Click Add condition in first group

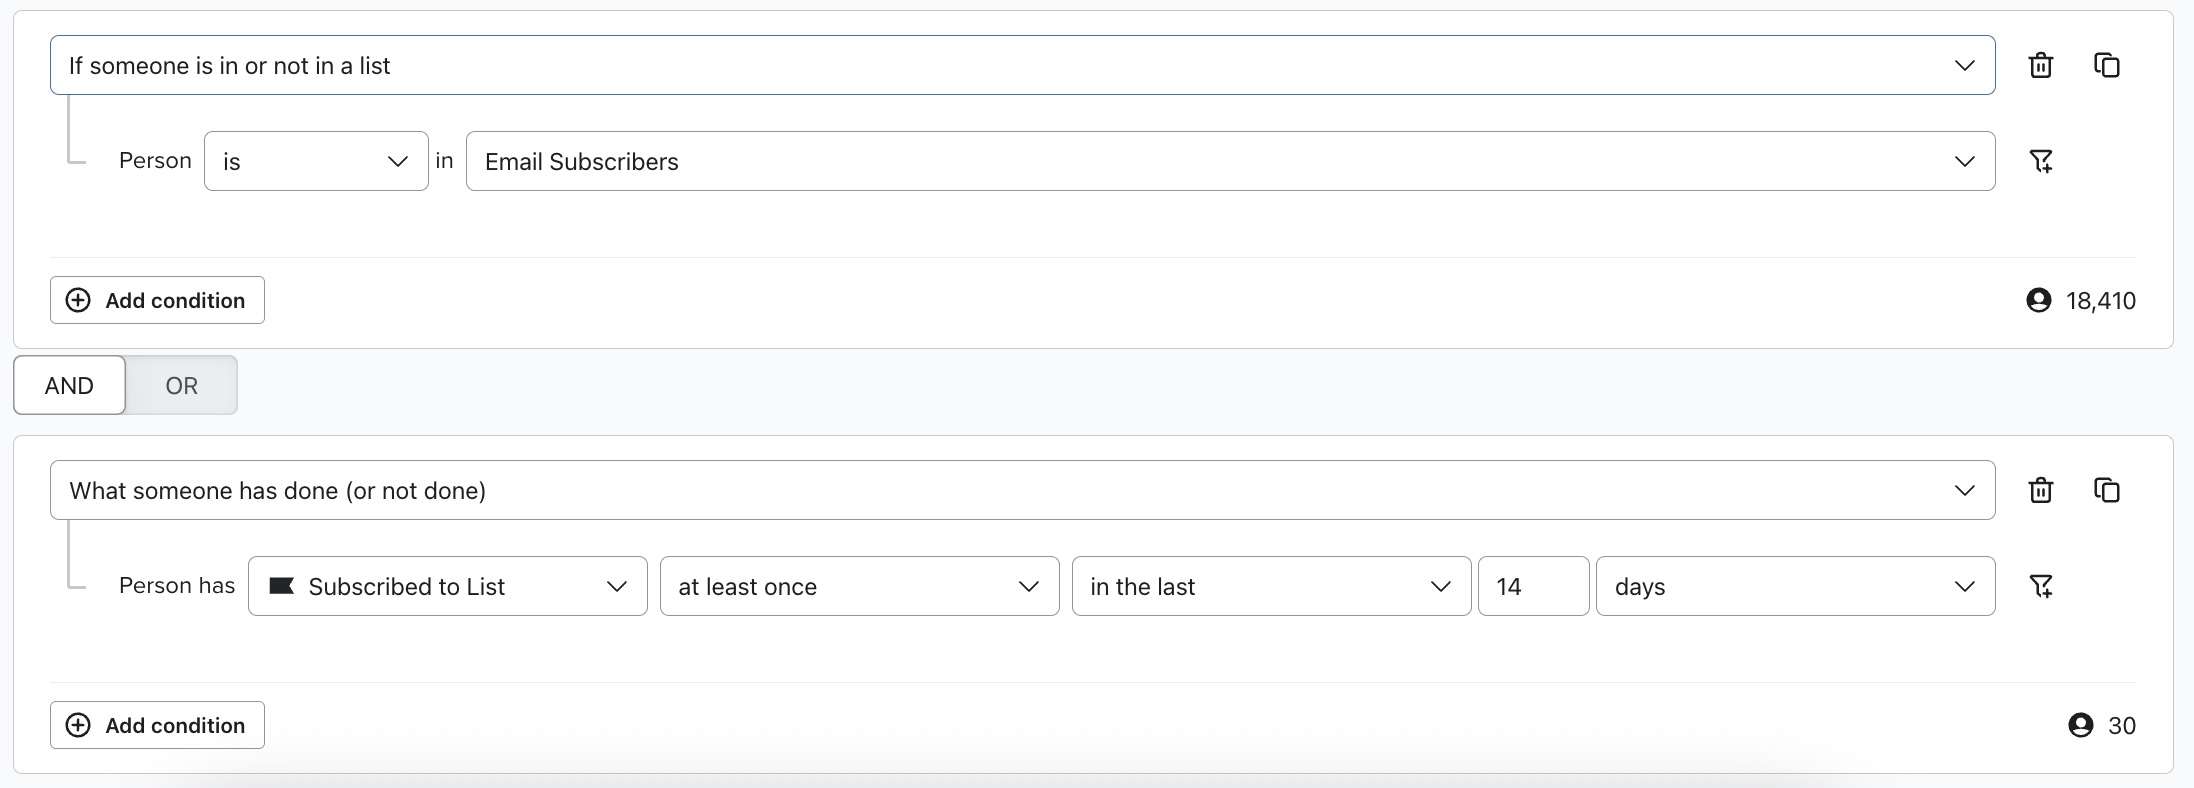tap(157, 300)
